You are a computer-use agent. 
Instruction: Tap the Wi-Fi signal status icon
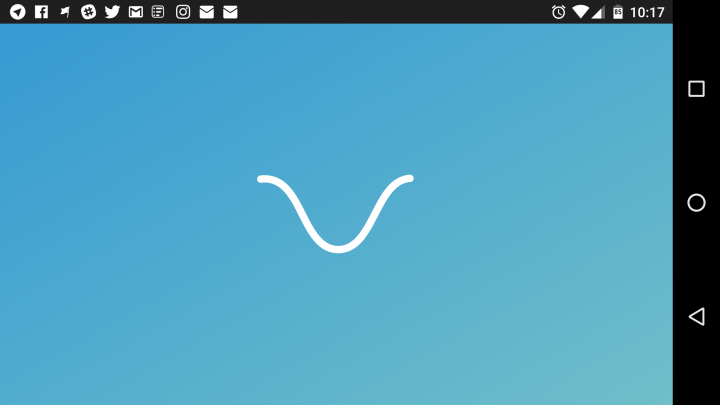coord(581,12)
